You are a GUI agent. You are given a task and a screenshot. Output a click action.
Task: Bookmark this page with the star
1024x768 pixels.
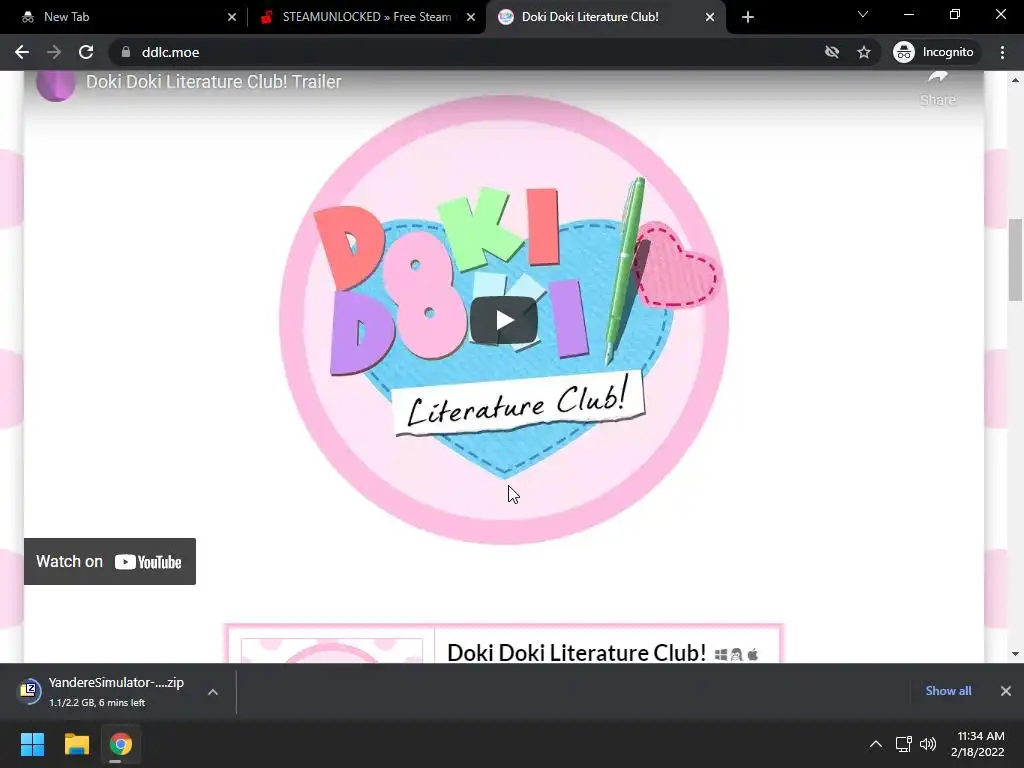click(864, 52)
